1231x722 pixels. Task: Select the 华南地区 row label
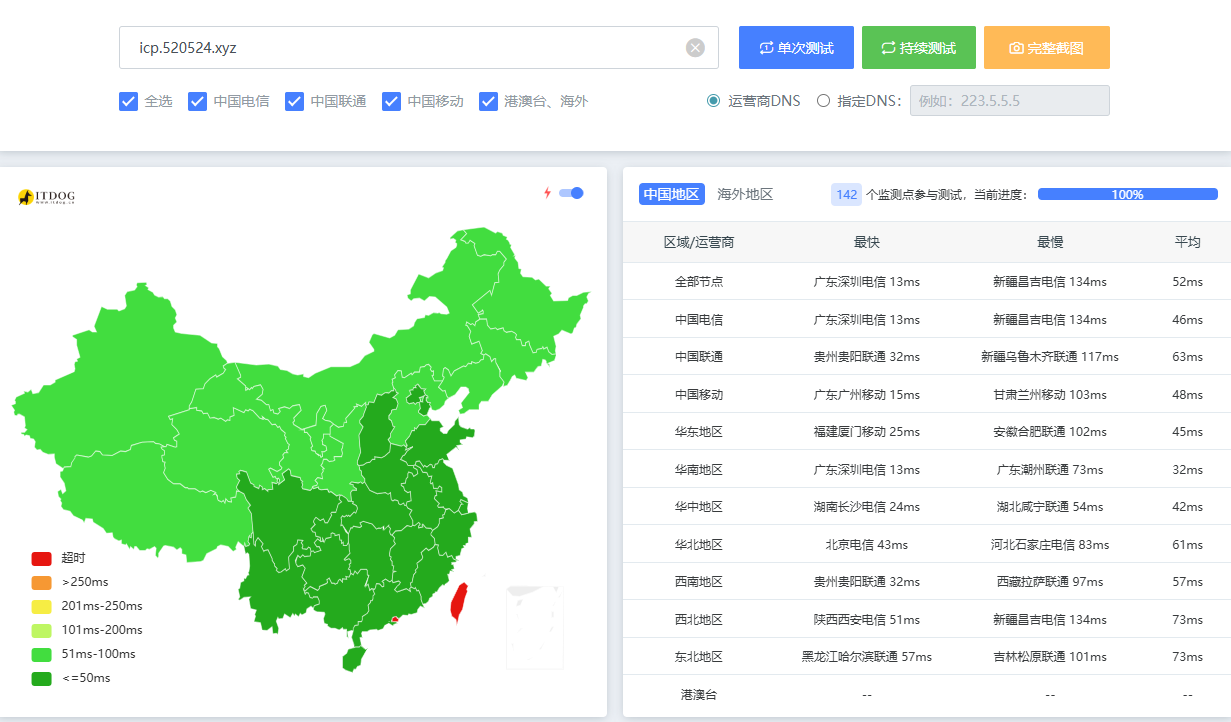coord(699,470)
